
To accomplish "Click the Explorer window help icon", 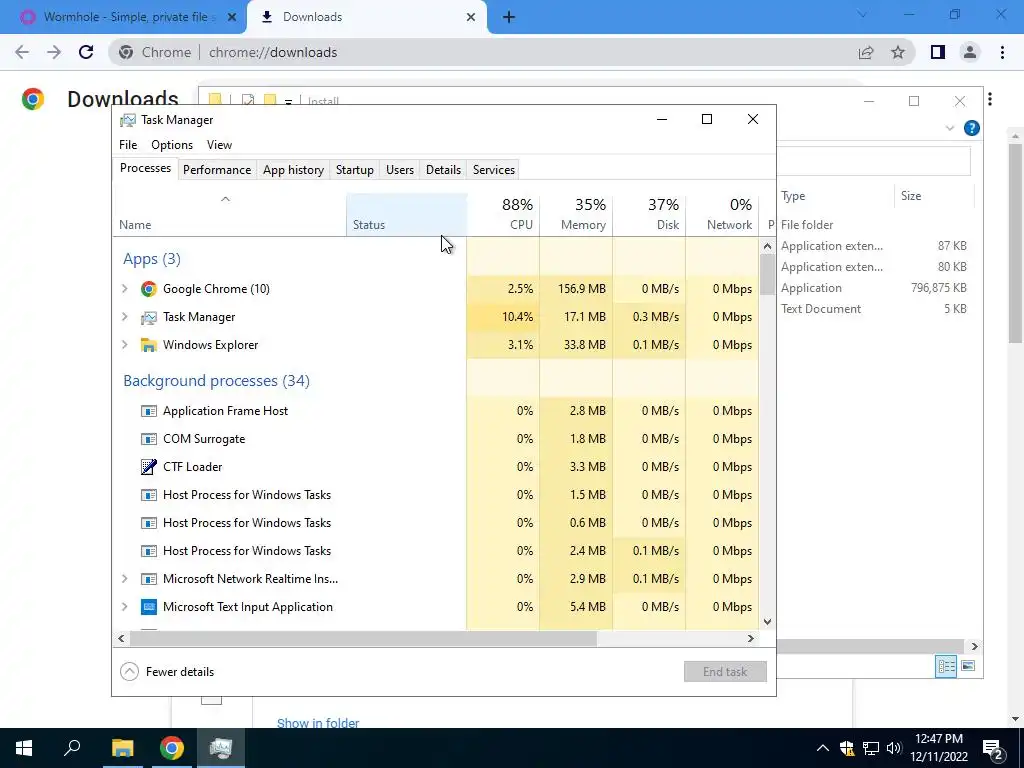I will click(972, 128).
